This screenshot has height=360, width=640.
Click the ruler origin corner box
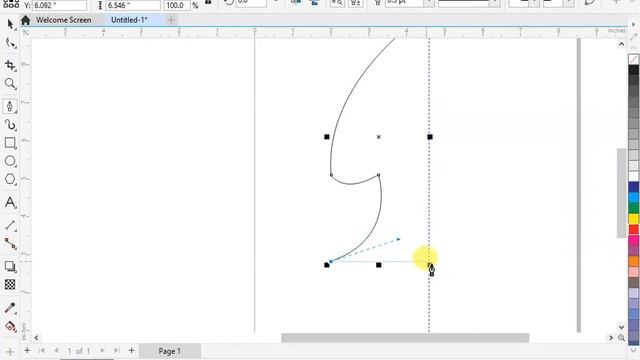(26, 32)
